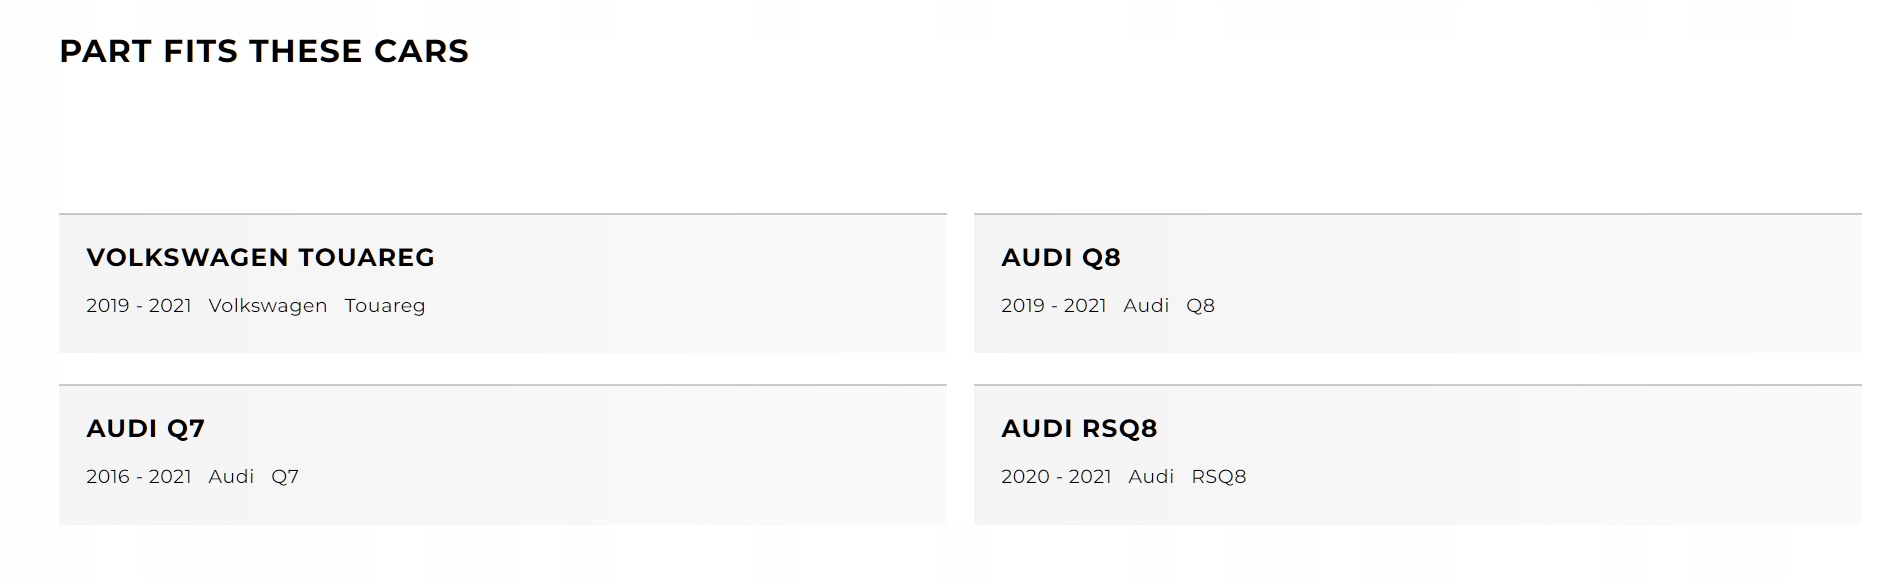Screen dimensions: 1881x582
Task: Open the Volkswagen Touareg card title
Action: click(x=260, y=258)
